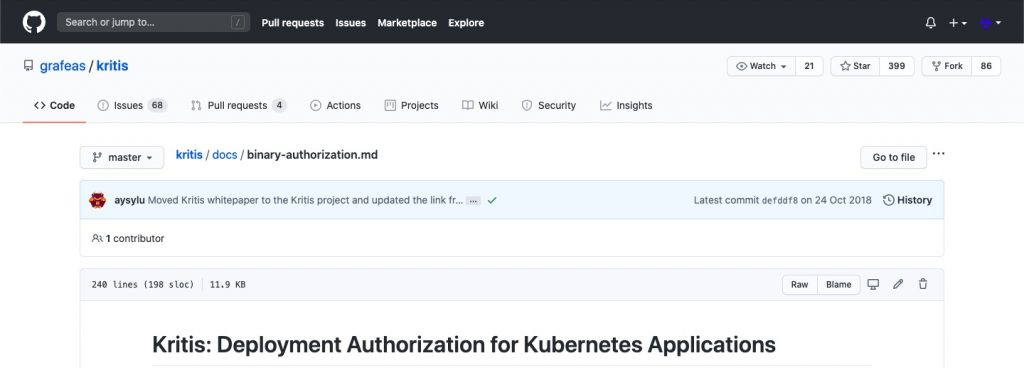The image size is (1024, 368).
Task: Go to Marketplace in the top bar
Action: 407,23
